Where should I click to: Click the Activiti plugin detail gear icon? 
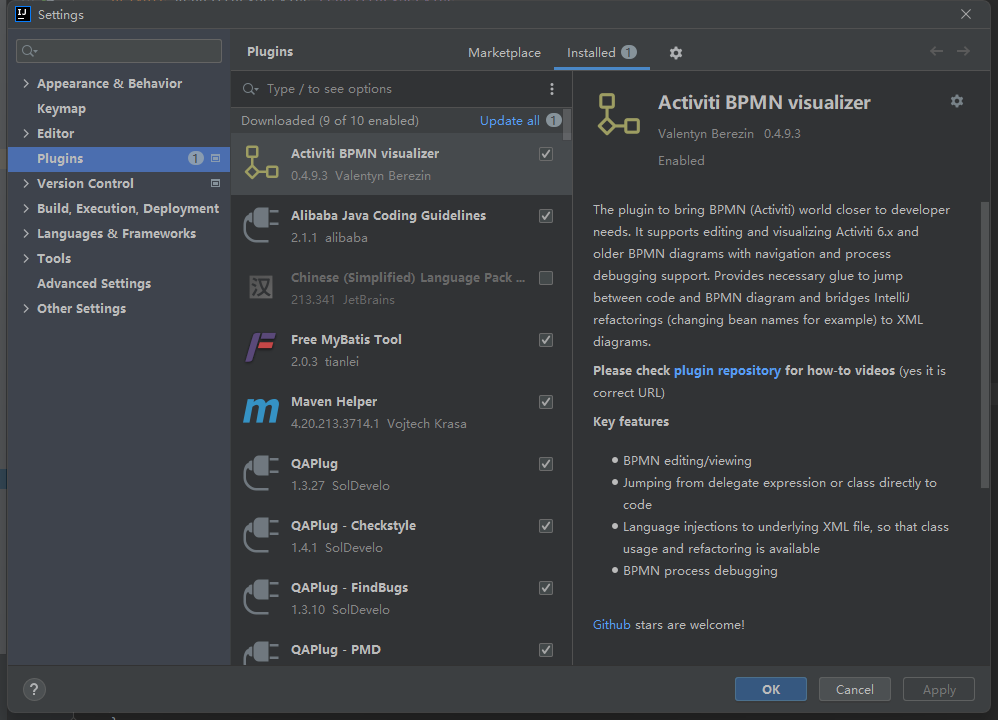957,101
